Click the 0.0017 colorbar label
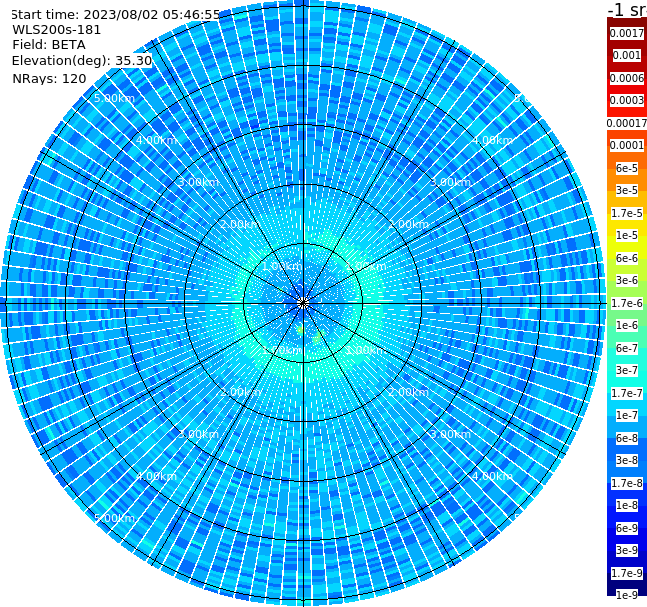This screenshot has height=607, width=647. pos(627,33)
